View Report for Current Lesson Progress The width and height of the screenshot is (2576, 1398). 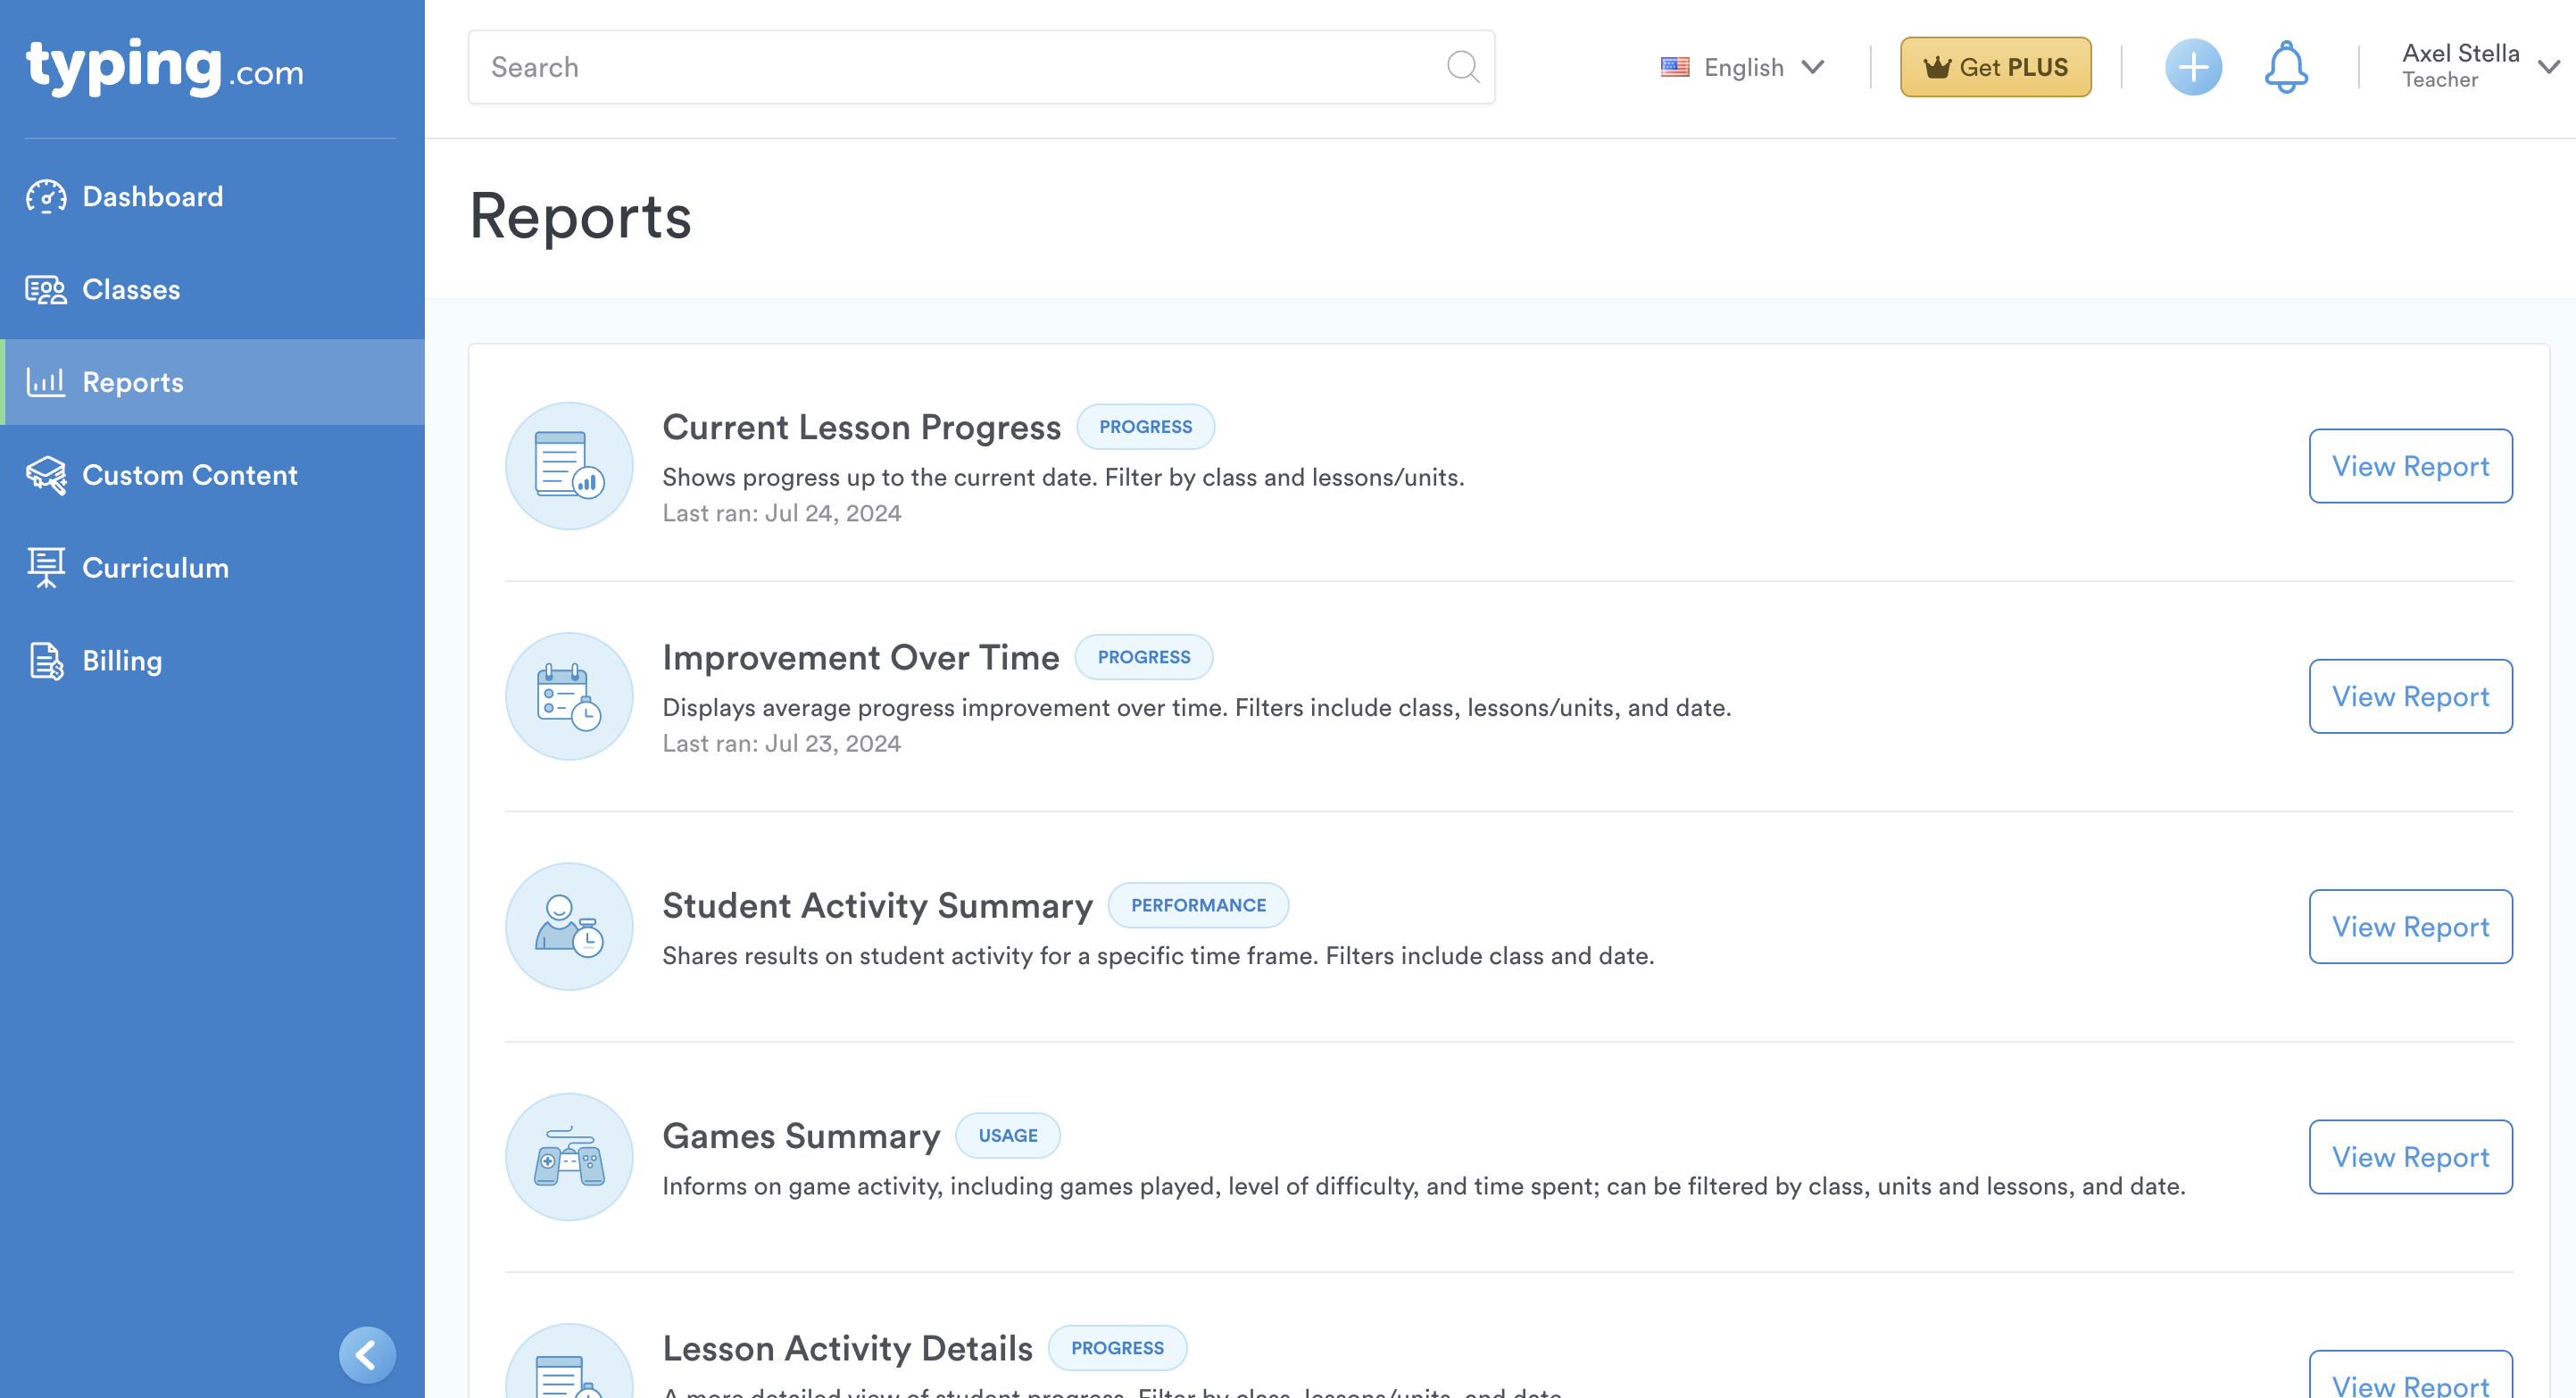point(2410,466)
